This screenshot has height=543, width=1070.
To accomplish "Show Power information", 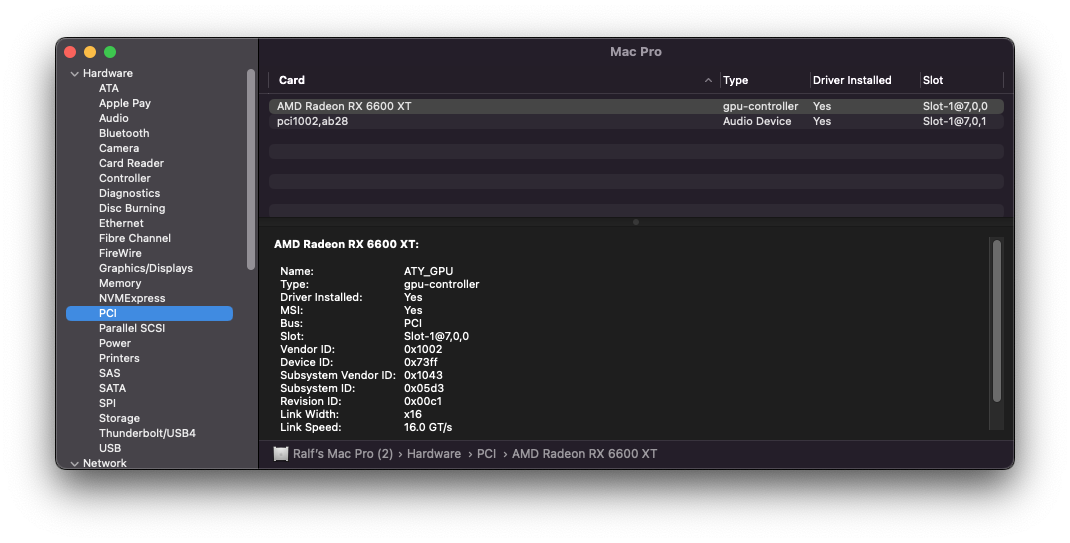I will click(x=115, y=343).
